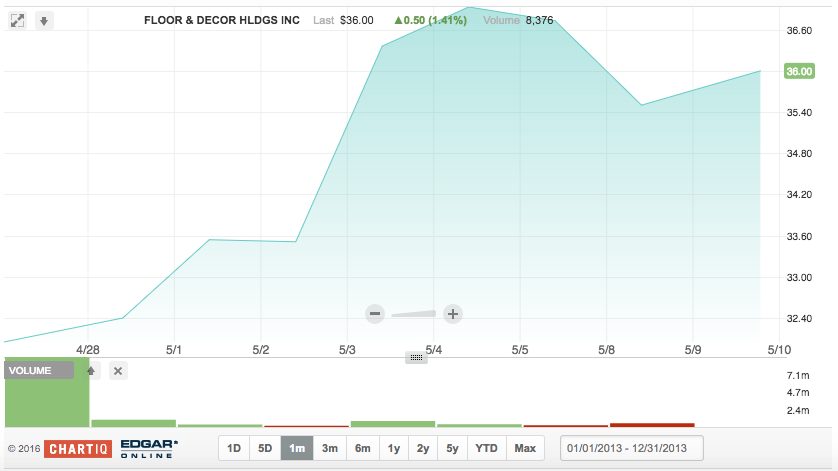
Task: Open the ChartIQ logo link
Action: pyautogui.click(x=78, y=449)
